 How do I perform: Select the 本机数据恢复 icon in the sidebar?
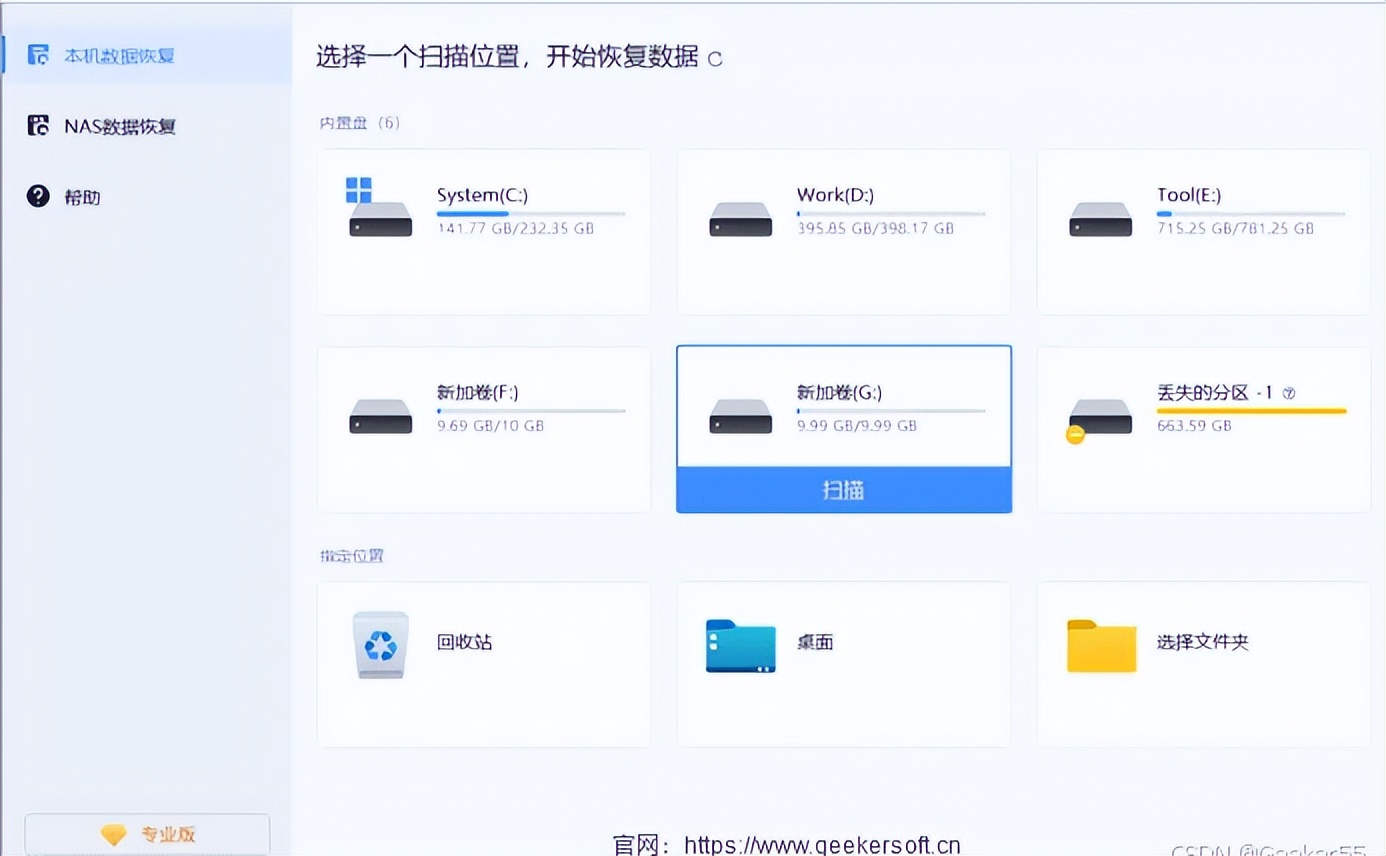click(38, 56)
